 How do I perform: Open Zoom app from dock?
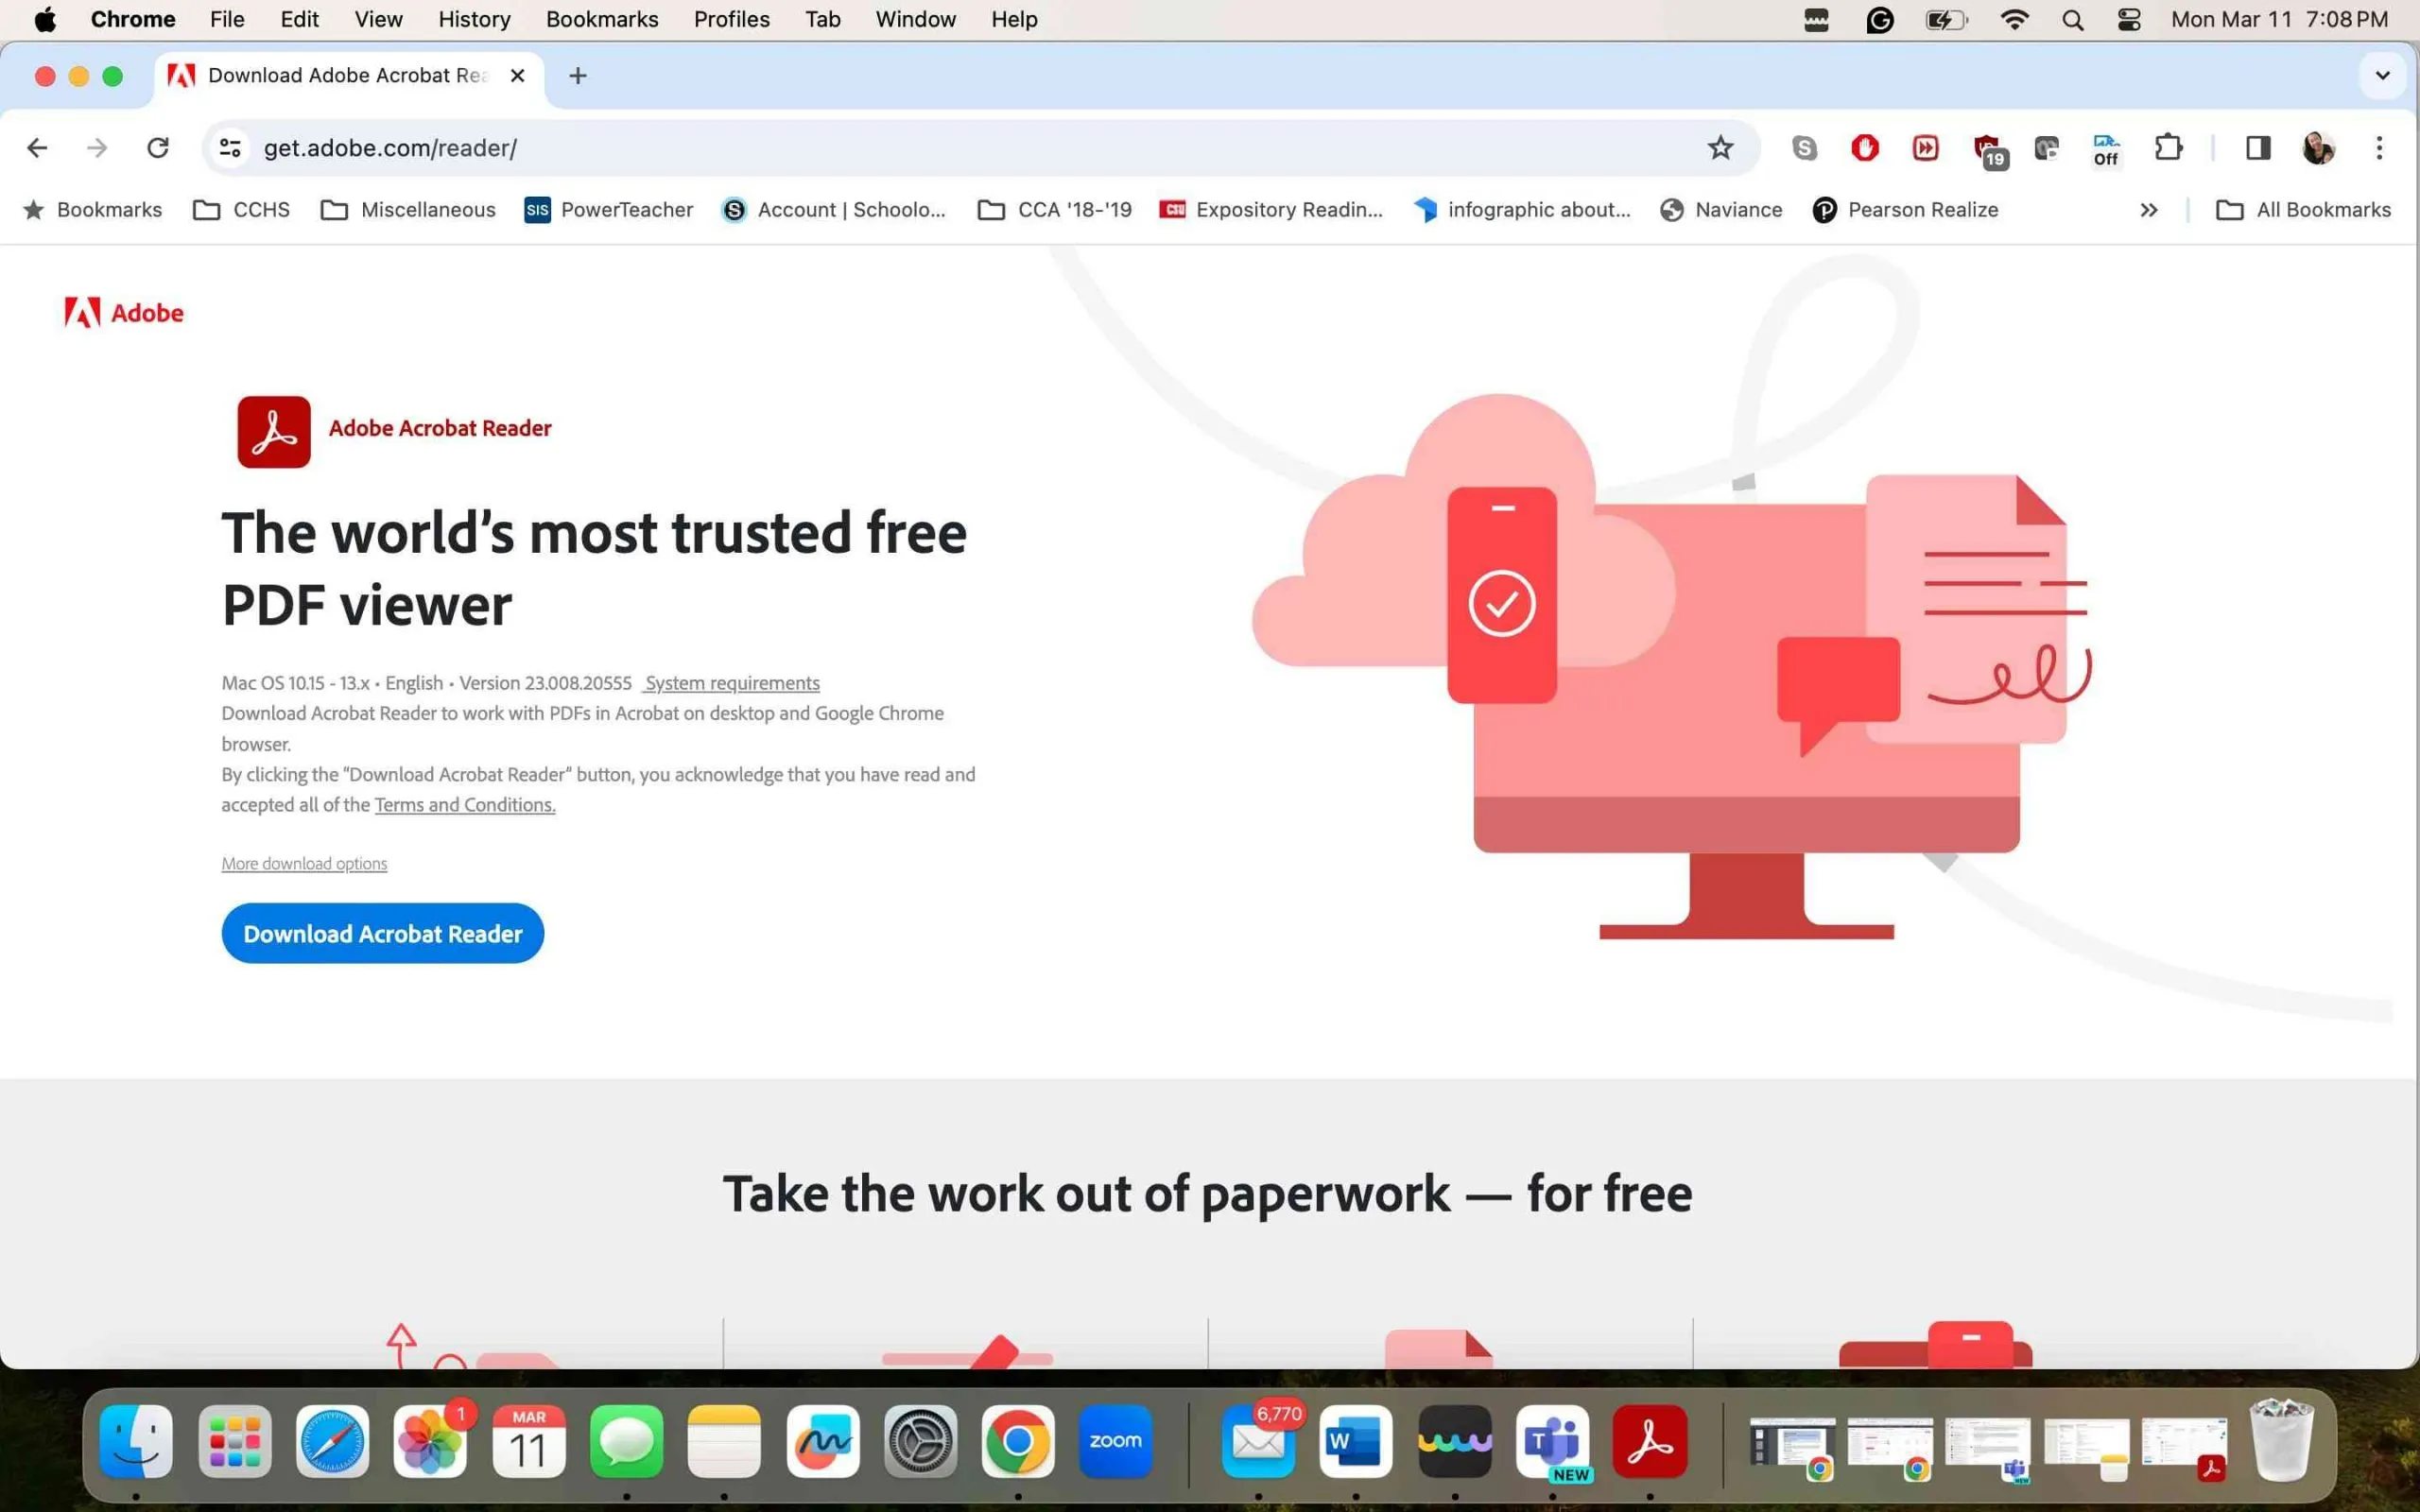1115,1439
